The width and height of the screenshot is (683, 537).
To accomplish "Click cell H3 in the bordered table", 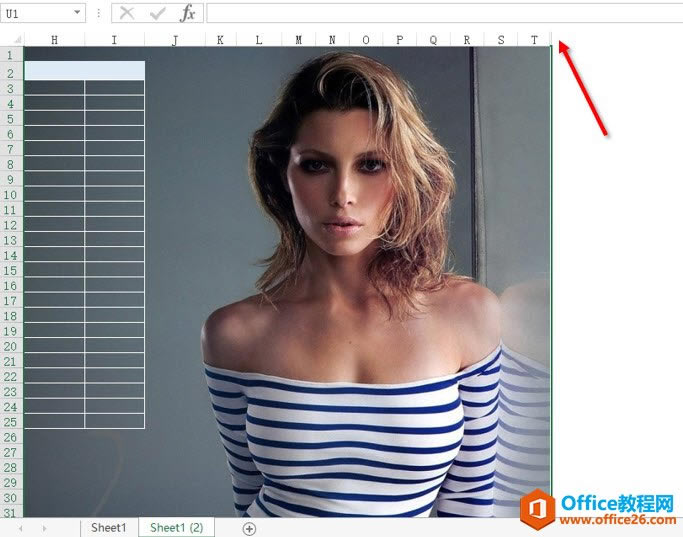I will [54, 88].
